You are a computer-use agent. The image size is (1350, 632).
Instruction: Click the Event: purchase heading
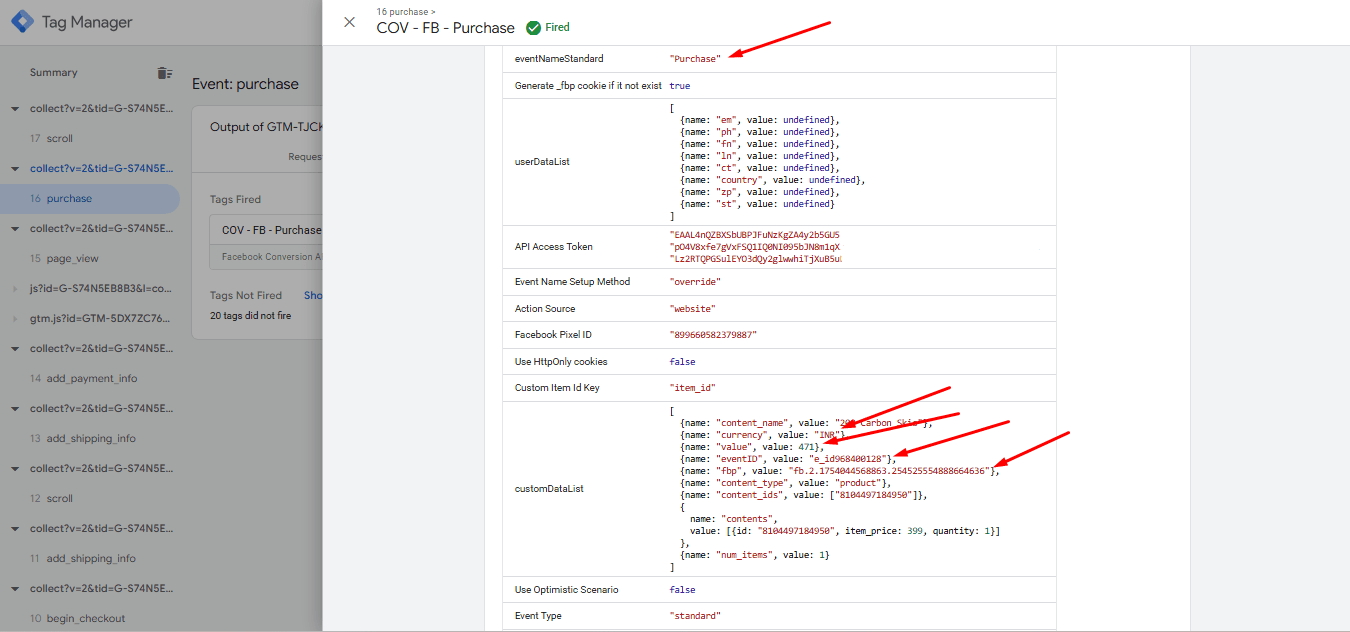click(245, 84)
